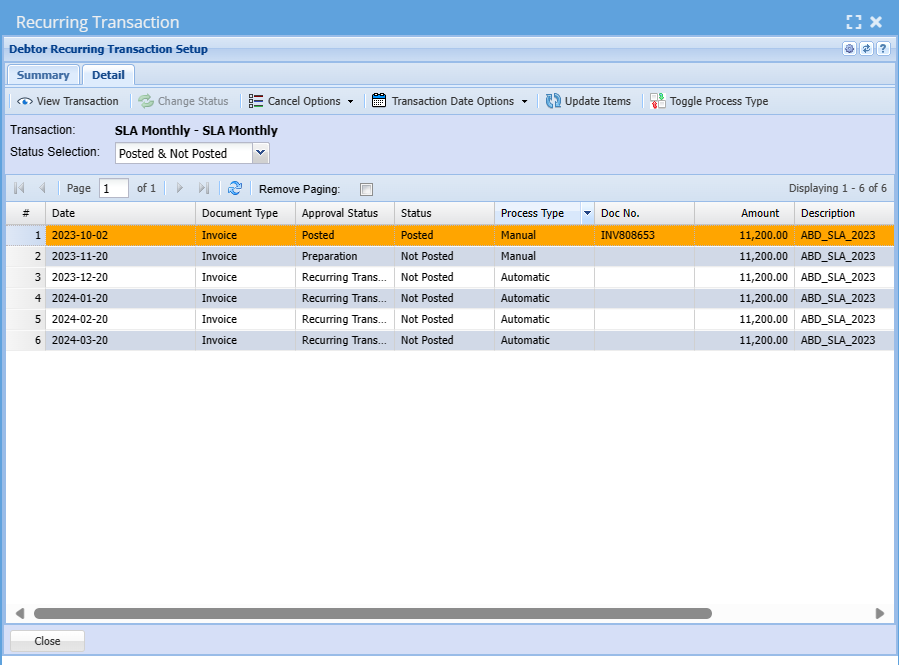Viewport: 899px width, 665px height.
Task: Open the Status Selection dropdown
Action: 260,153
